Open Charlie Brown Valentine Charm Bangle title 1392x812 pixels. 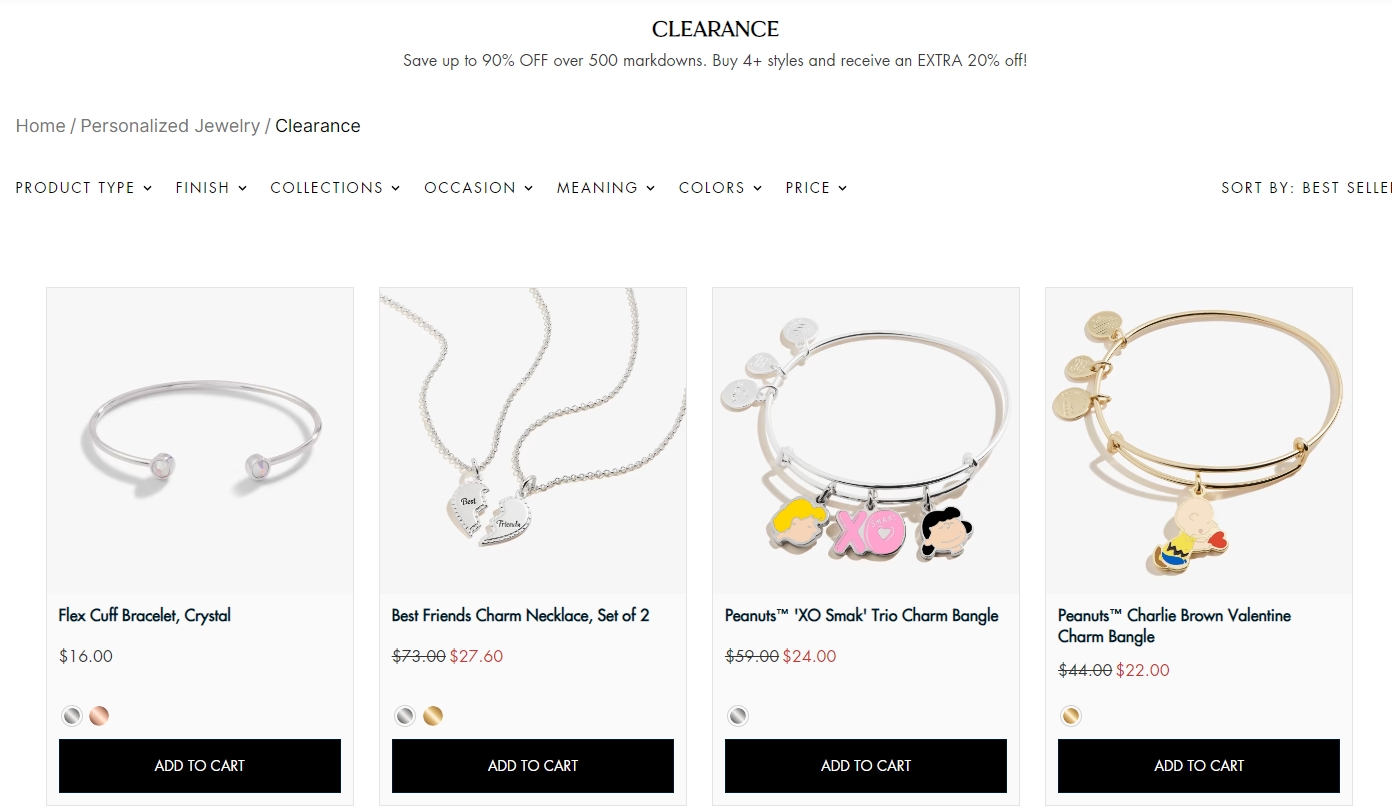(1174, 626)
